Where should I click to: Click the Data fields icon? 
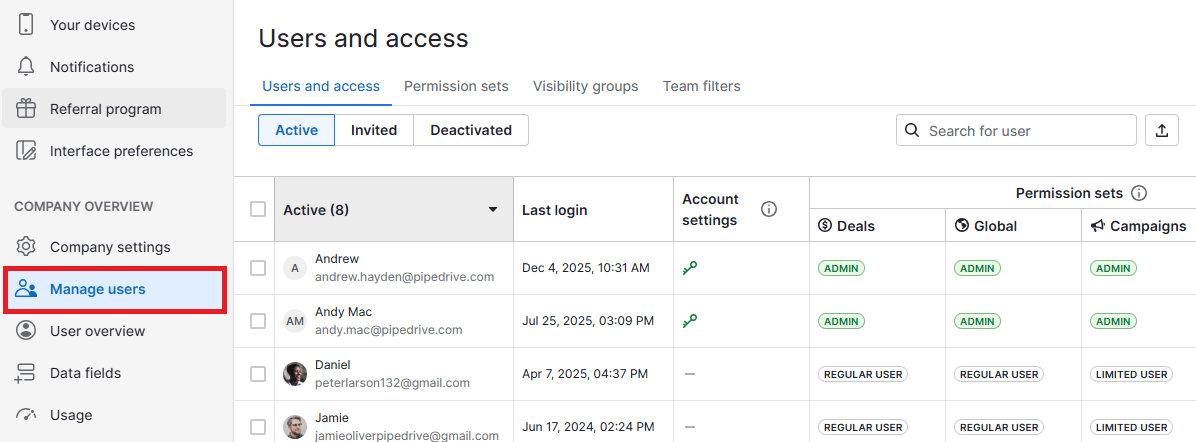click(x=26, y=373)
